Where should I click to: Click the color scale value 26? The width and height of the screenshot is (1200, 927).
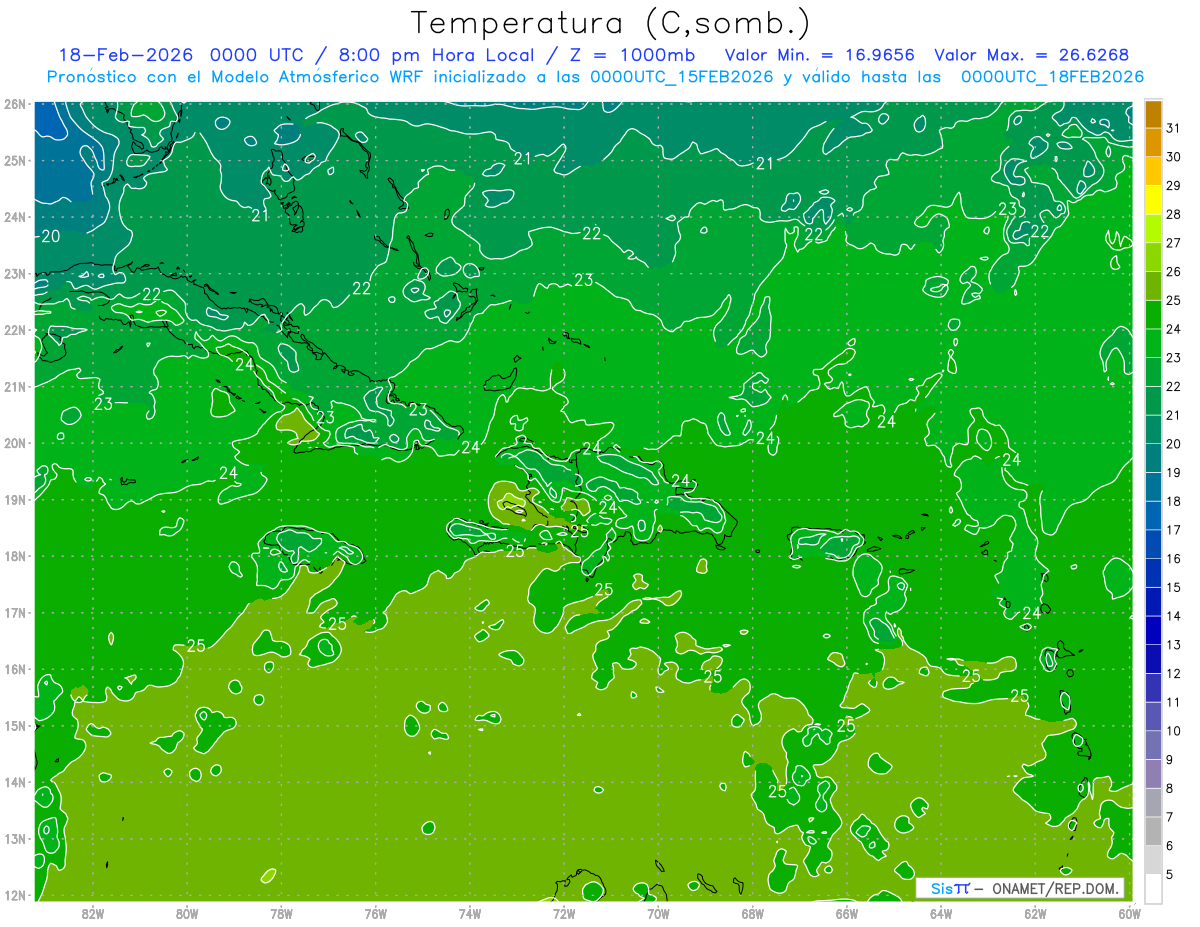coord(1174,271)
